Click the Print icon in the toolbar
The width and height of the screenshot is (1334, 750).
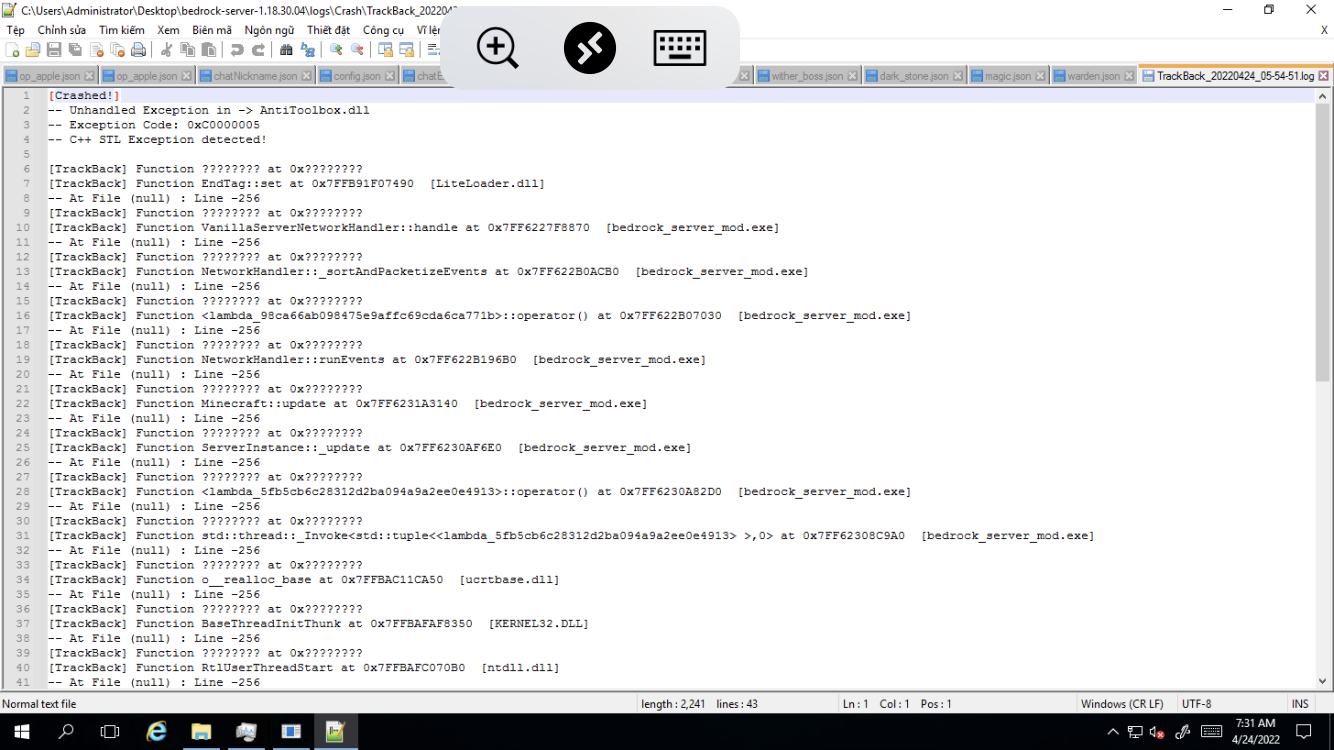coord(138,51)
